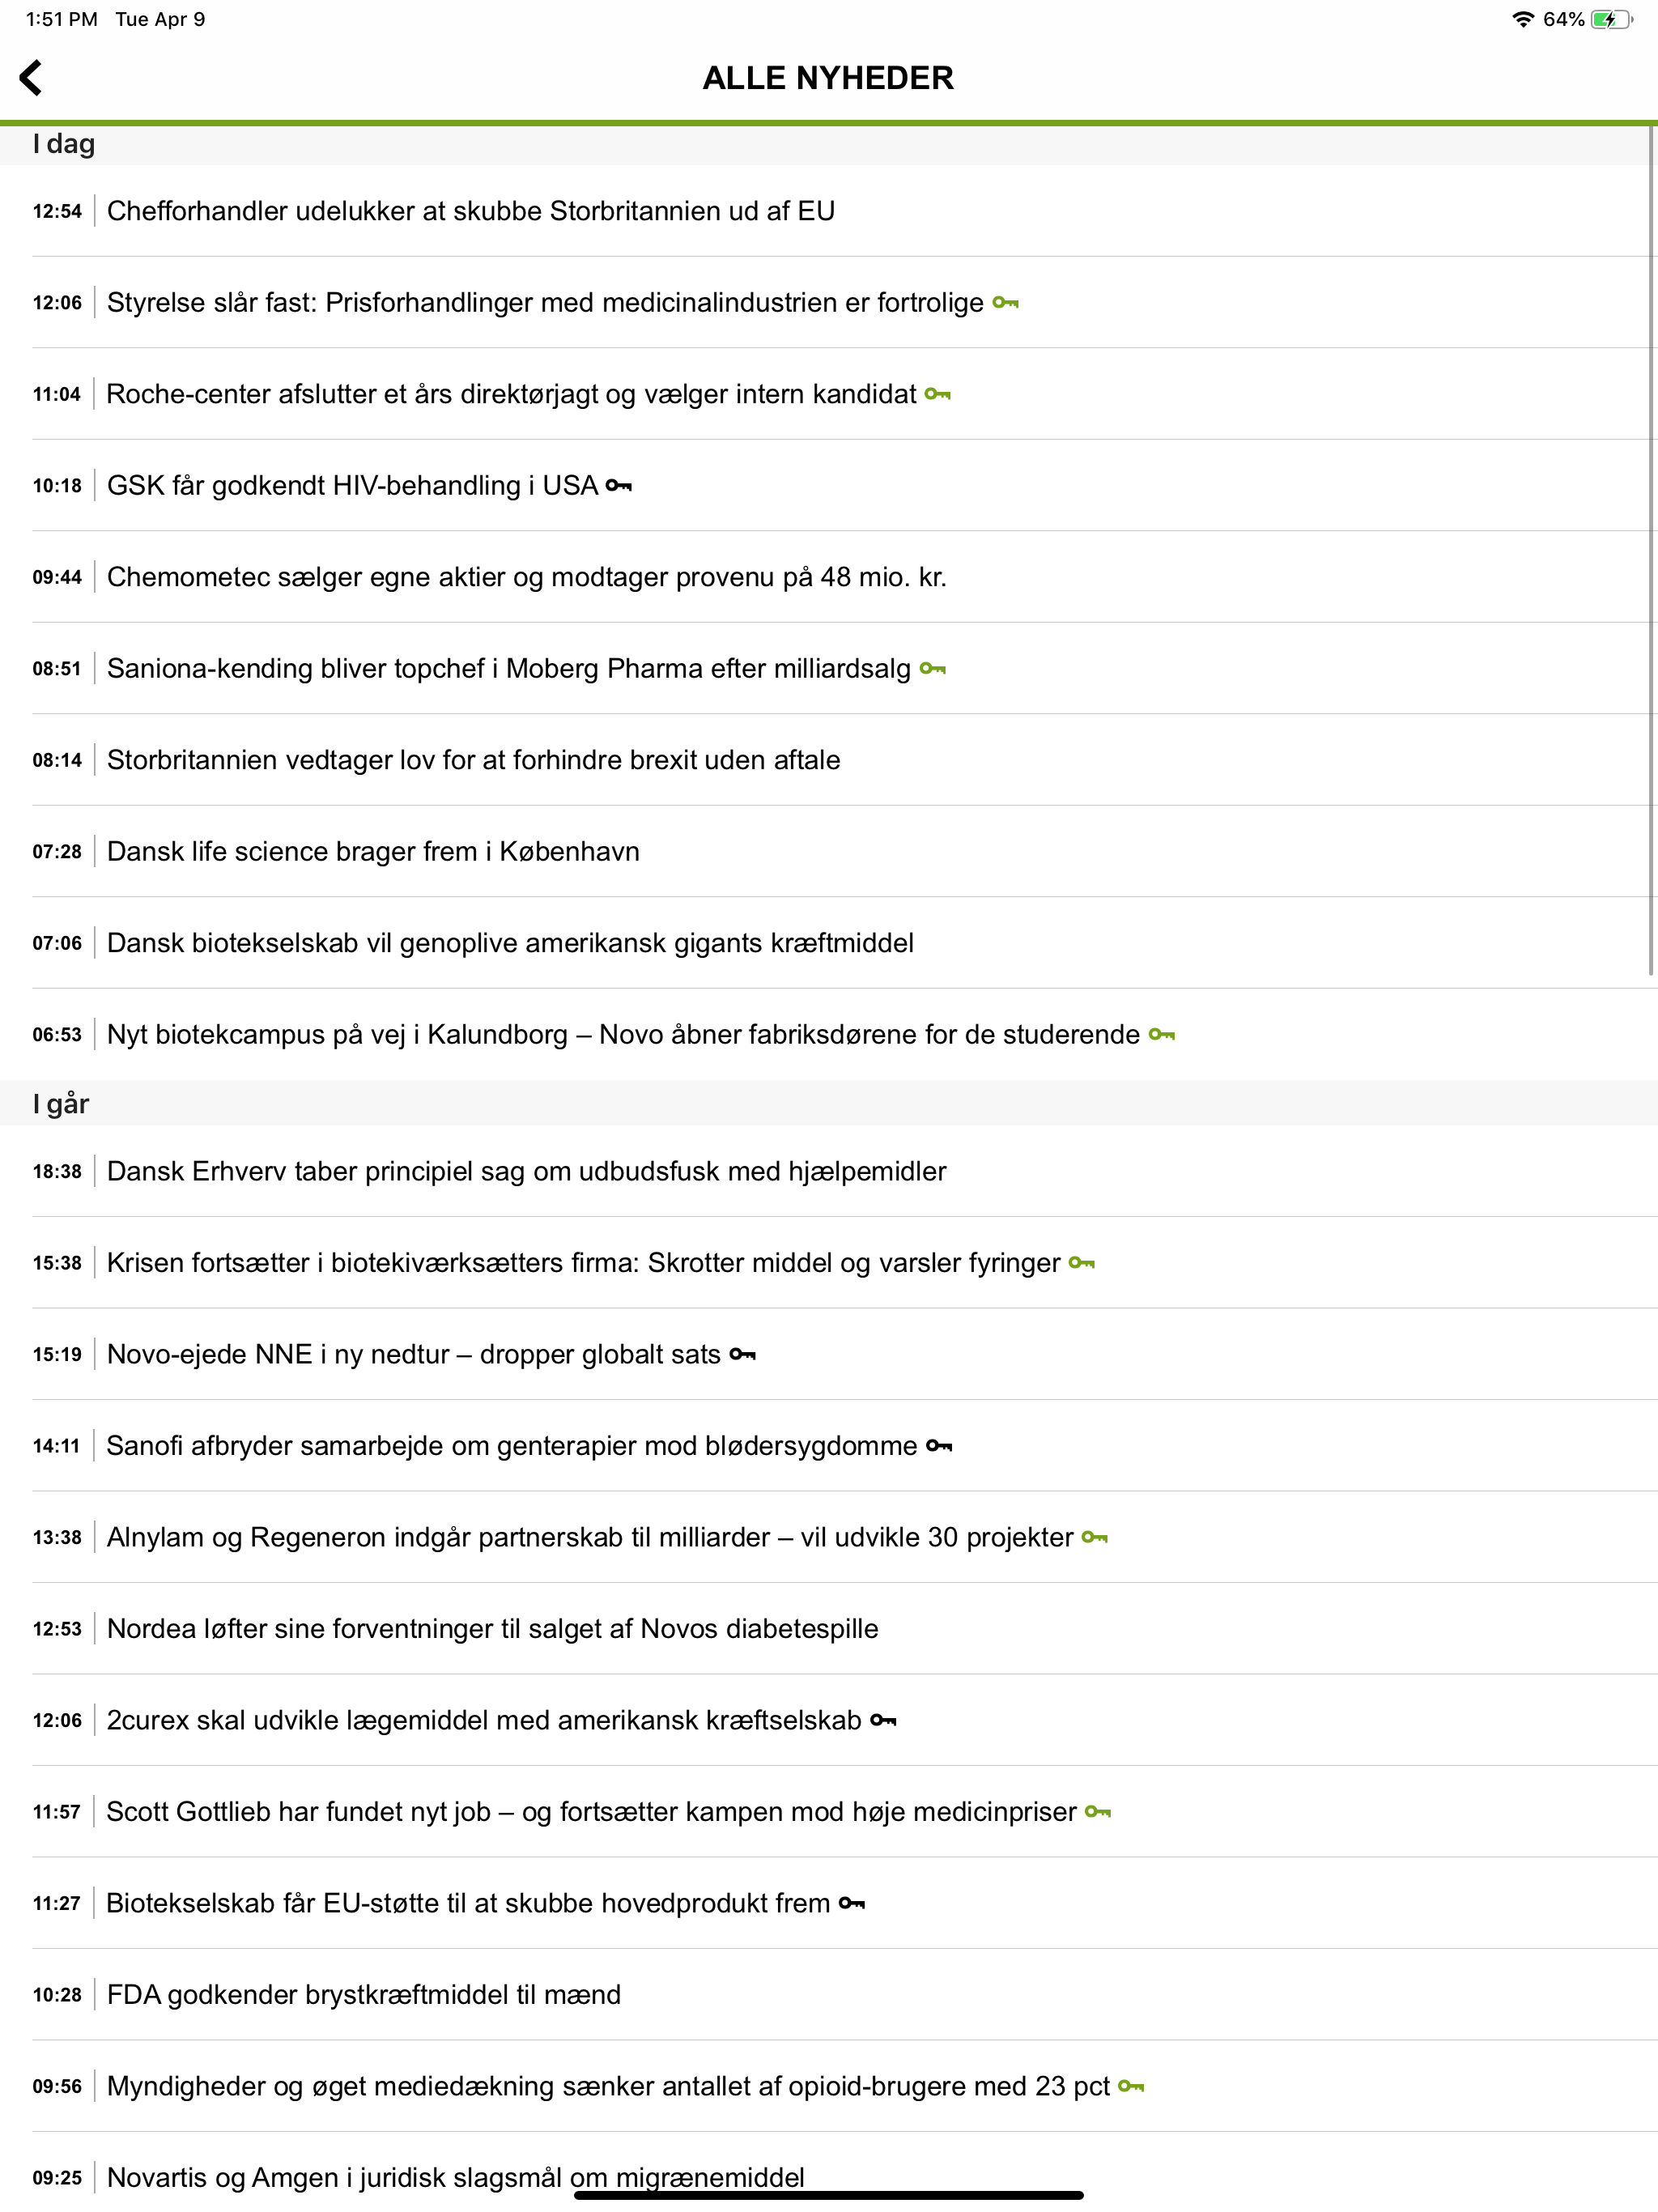Open the Alnylam og Regeneron partnerskab article
Screen dimensions: 1658x2212
[588, 1537]
